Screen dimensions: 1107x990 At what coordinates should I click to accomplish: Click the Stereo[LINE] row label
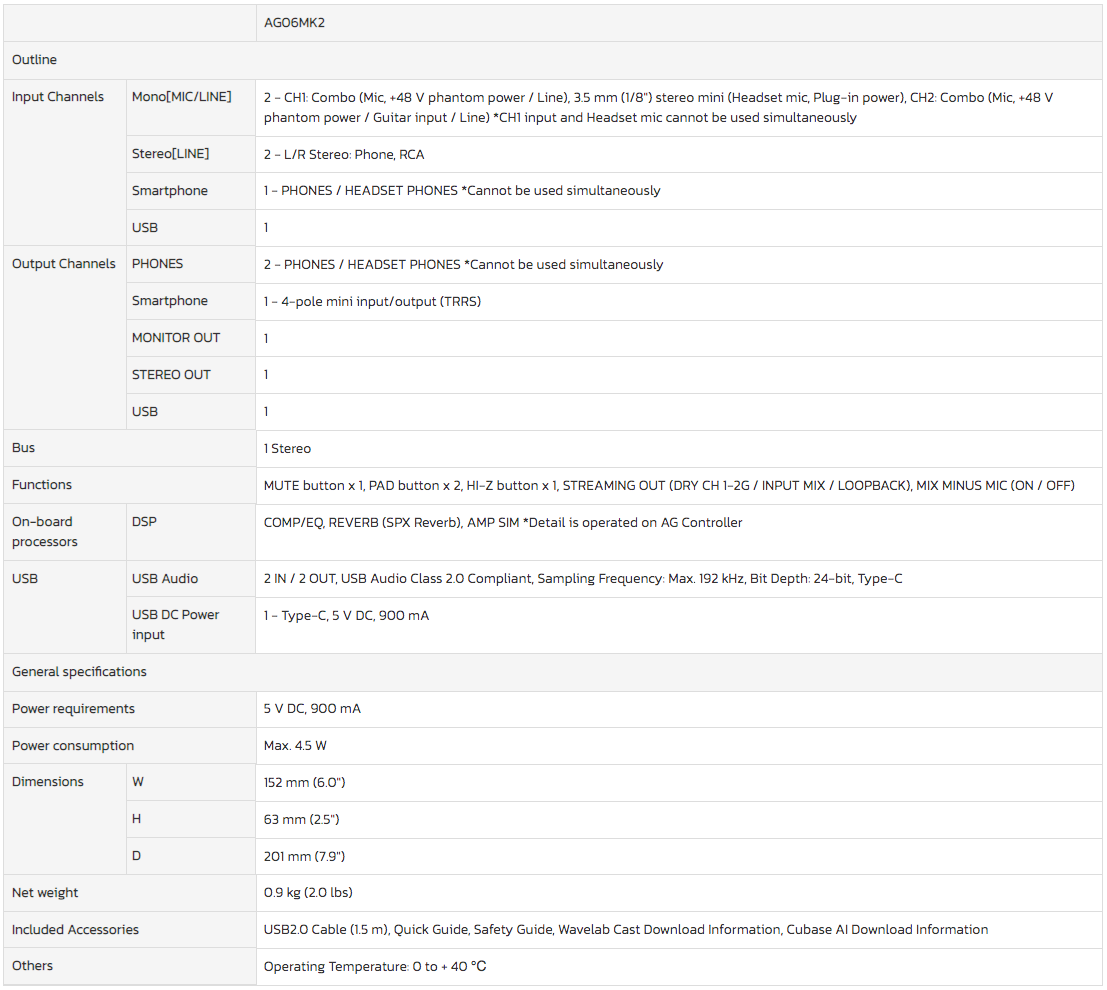tap(170, 154)
